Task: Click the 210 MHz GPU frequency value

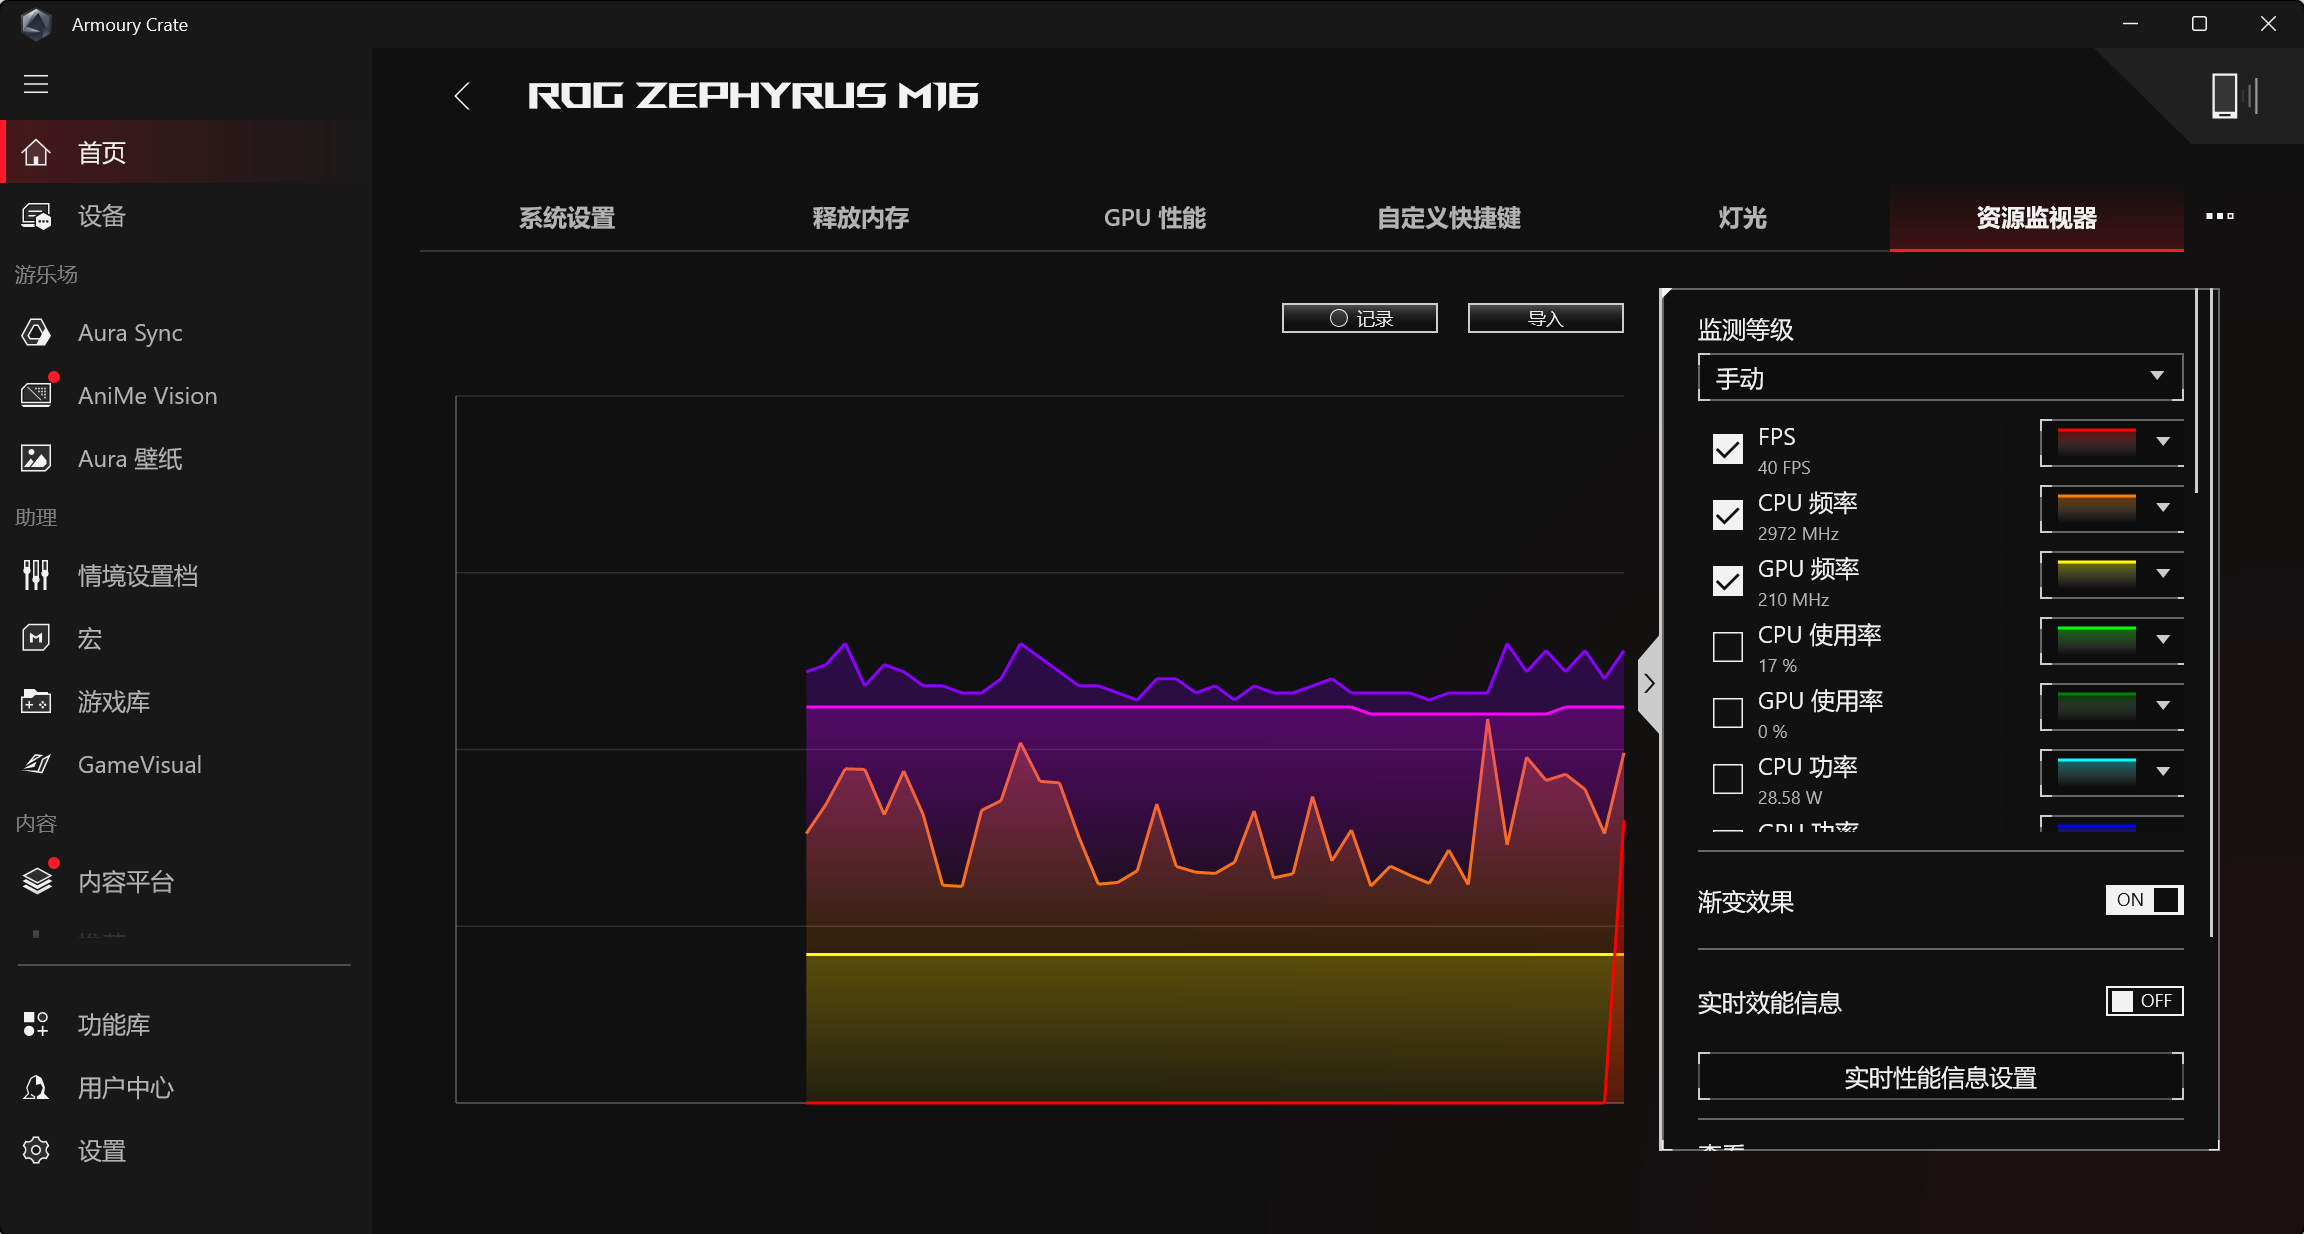Action: coord(1793,600)
